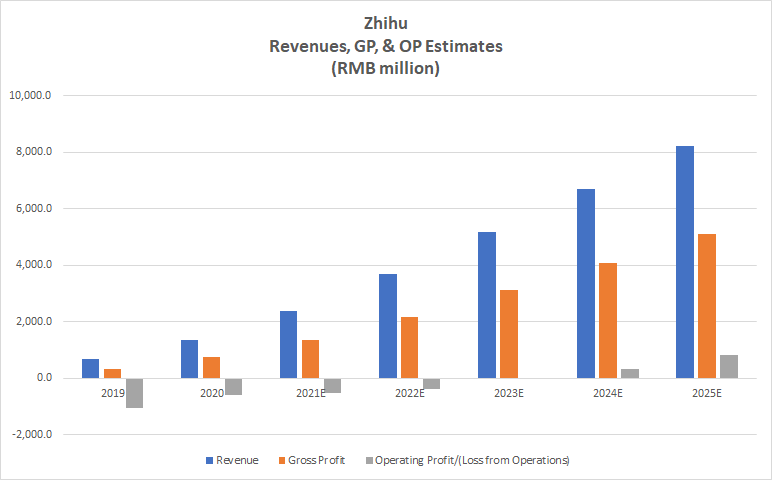Click the '8,000.0' axis label
Image resolution: width=772 pixels, height=480 pixels.
tap(34, 152)
